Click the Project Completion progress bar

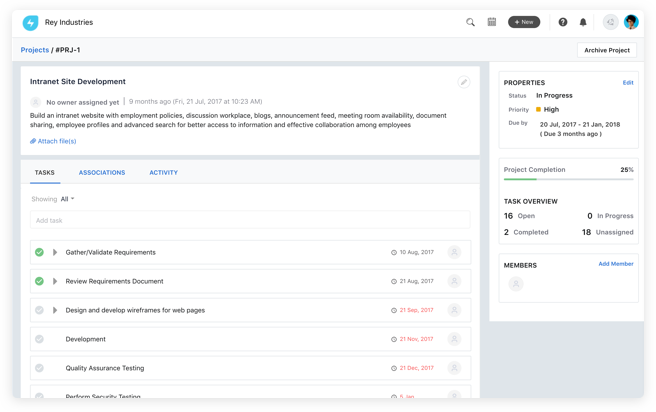[568, 180]
